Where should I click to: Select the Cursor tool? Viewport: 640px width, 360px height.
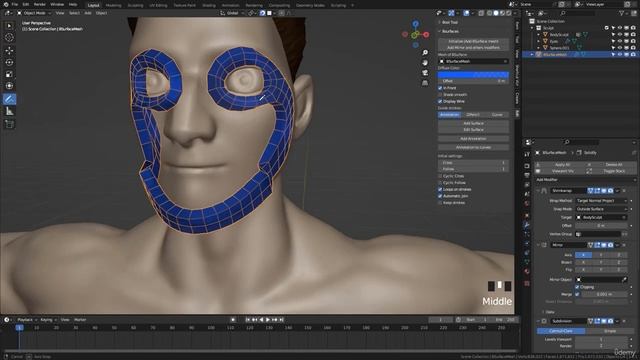pyautogui.click(x=9, y=38)
